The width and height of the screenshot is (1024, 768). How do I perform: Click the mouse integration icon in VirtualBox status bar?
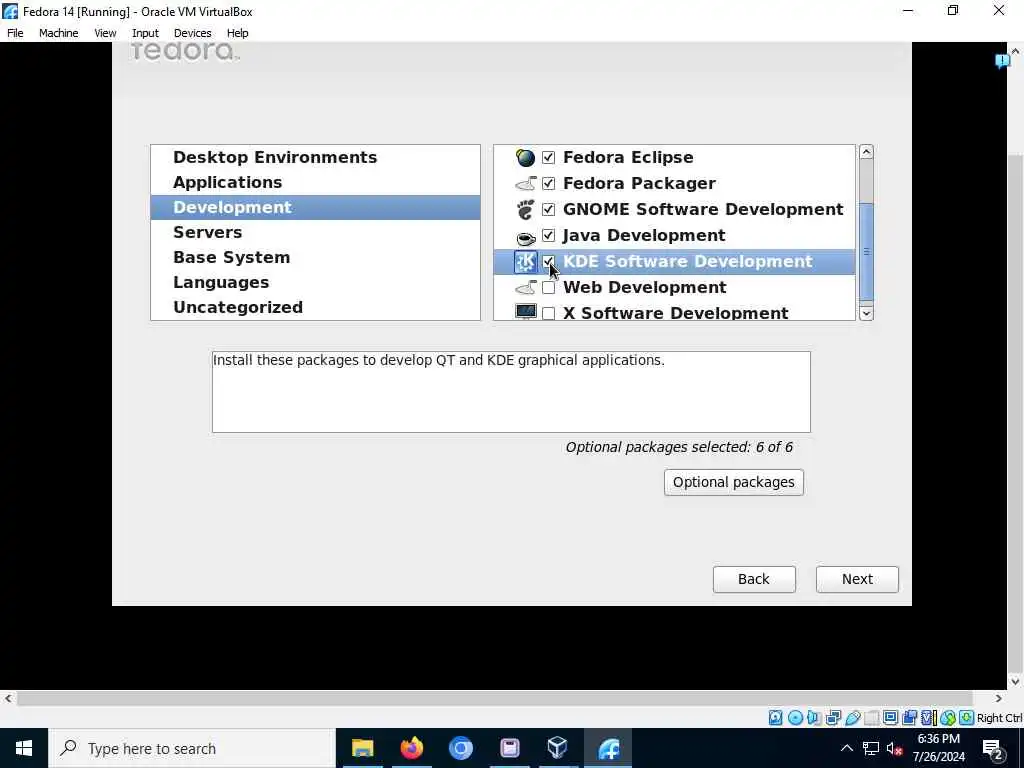pos(948,718)
